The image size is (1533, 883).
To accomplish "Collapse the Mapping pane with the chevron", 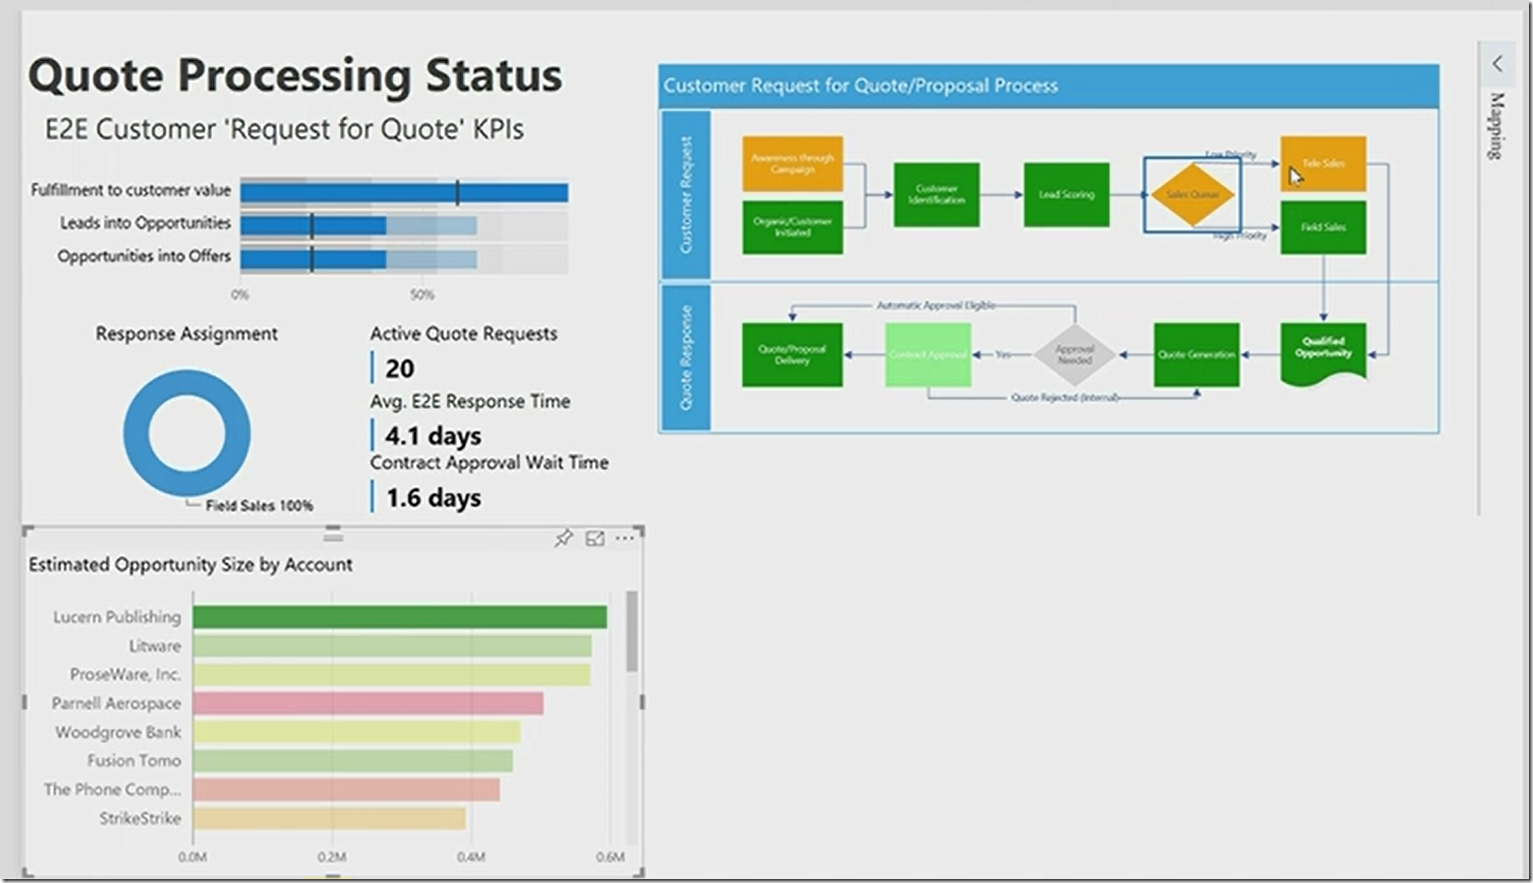I will [1497, 63].
